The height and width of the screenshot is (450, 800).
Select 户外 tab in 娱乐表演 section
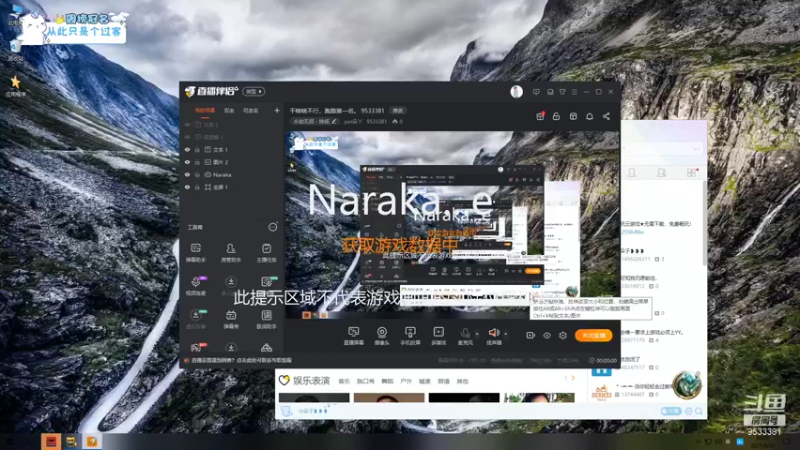pyautogui.click(x=406, y=381)
